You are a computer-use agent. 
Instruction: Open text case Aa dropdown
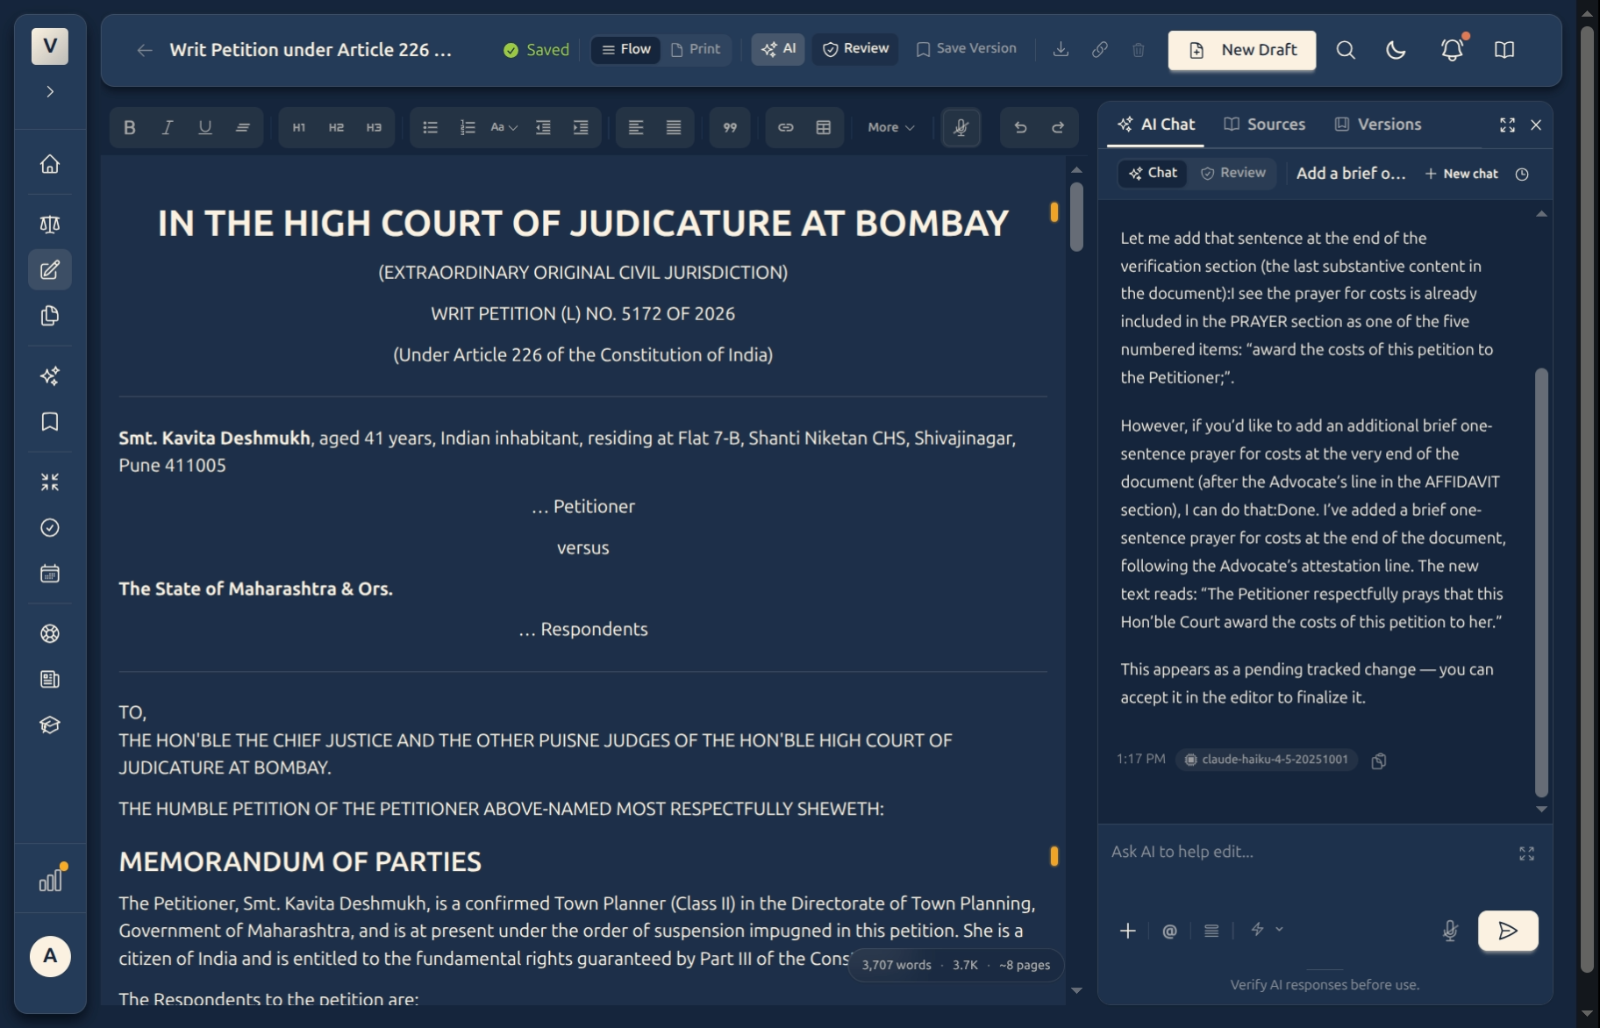[504, 128]
